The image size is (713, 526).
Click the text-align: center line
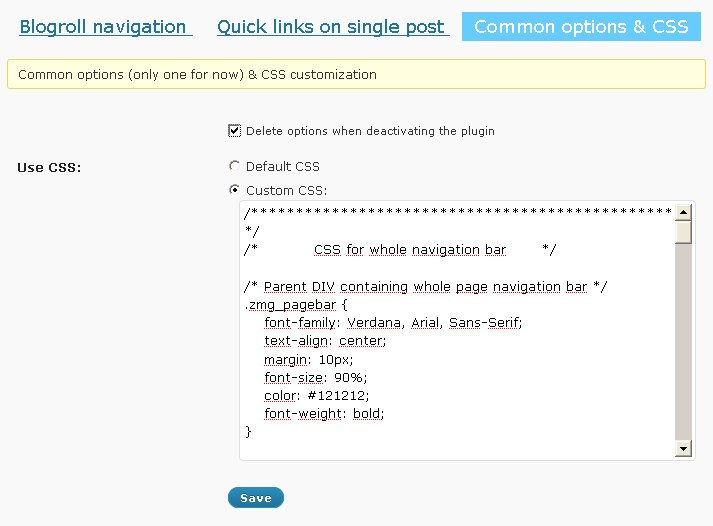coord(325,341)
